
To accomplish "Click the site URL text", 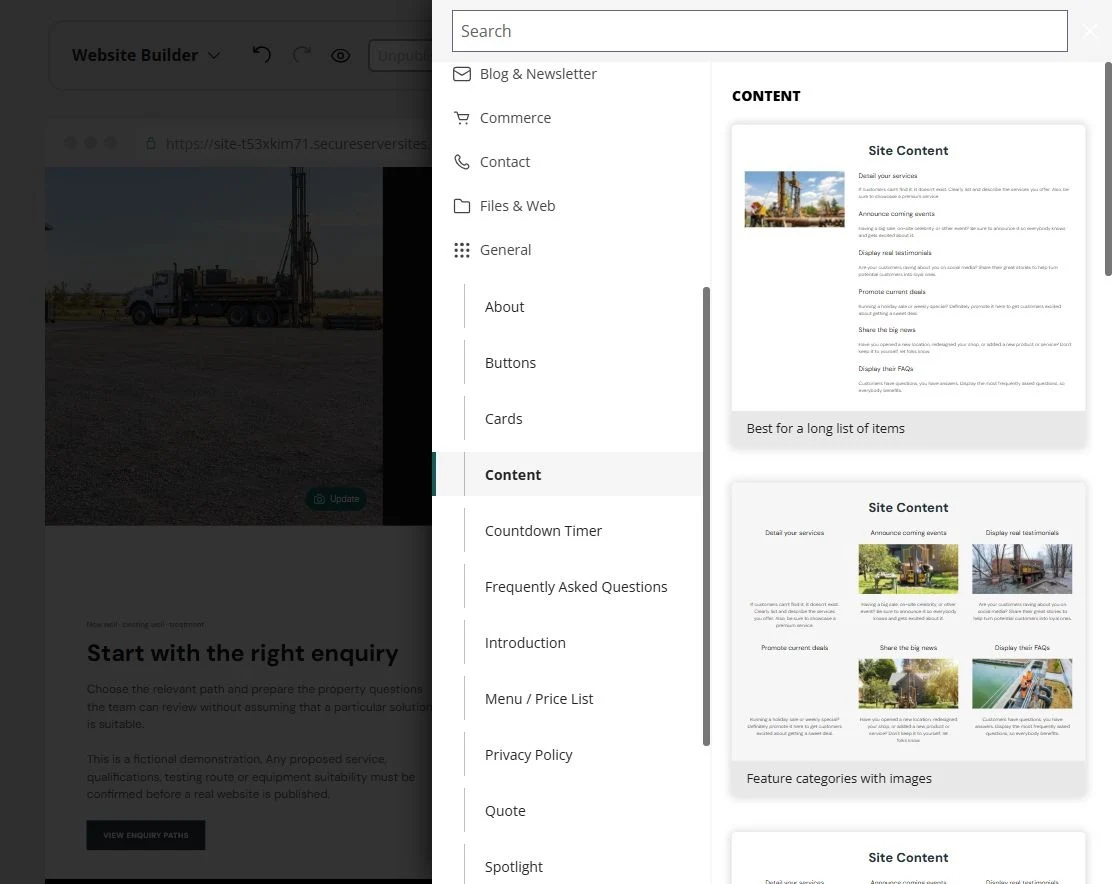I will click(296, 143).
